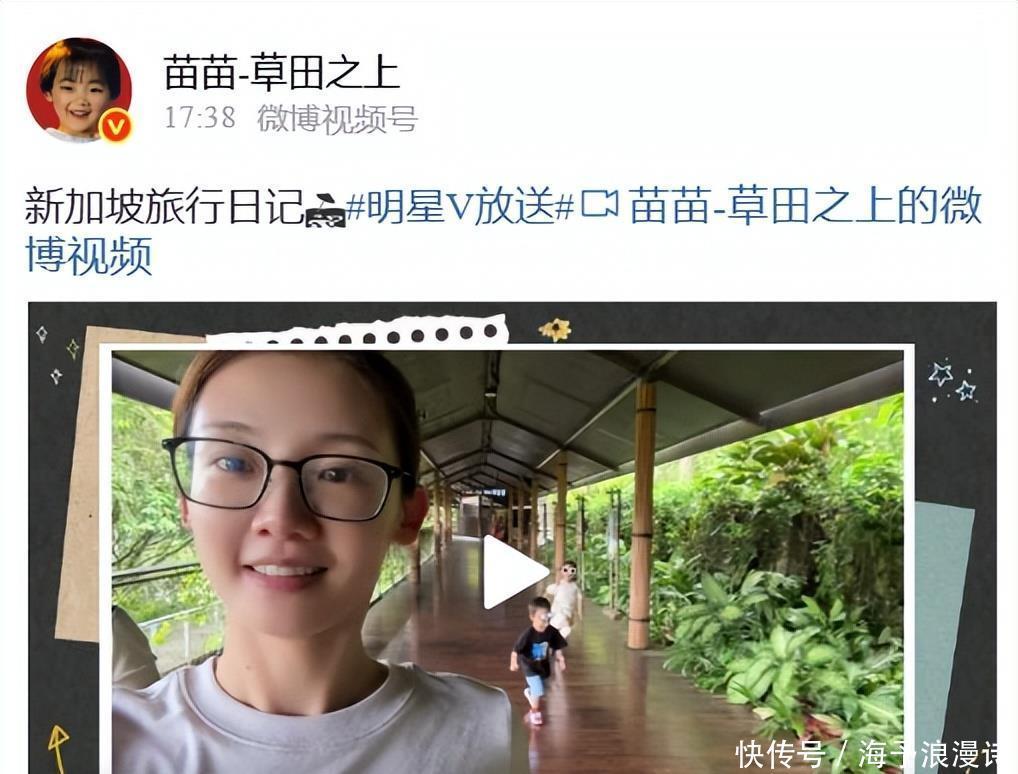Viewport: 1018px width, 774px height.
Task: Open the 苗苗-草田之上 profile avatar
Action: (x=79, y=90)
